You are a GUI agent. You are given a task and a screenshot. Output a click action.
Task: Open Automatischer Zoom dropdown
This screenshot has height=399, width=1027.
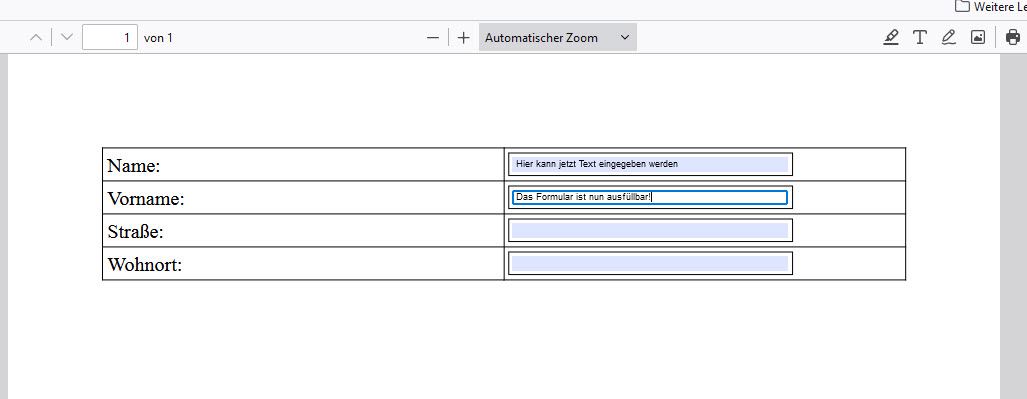click(557, 37)
